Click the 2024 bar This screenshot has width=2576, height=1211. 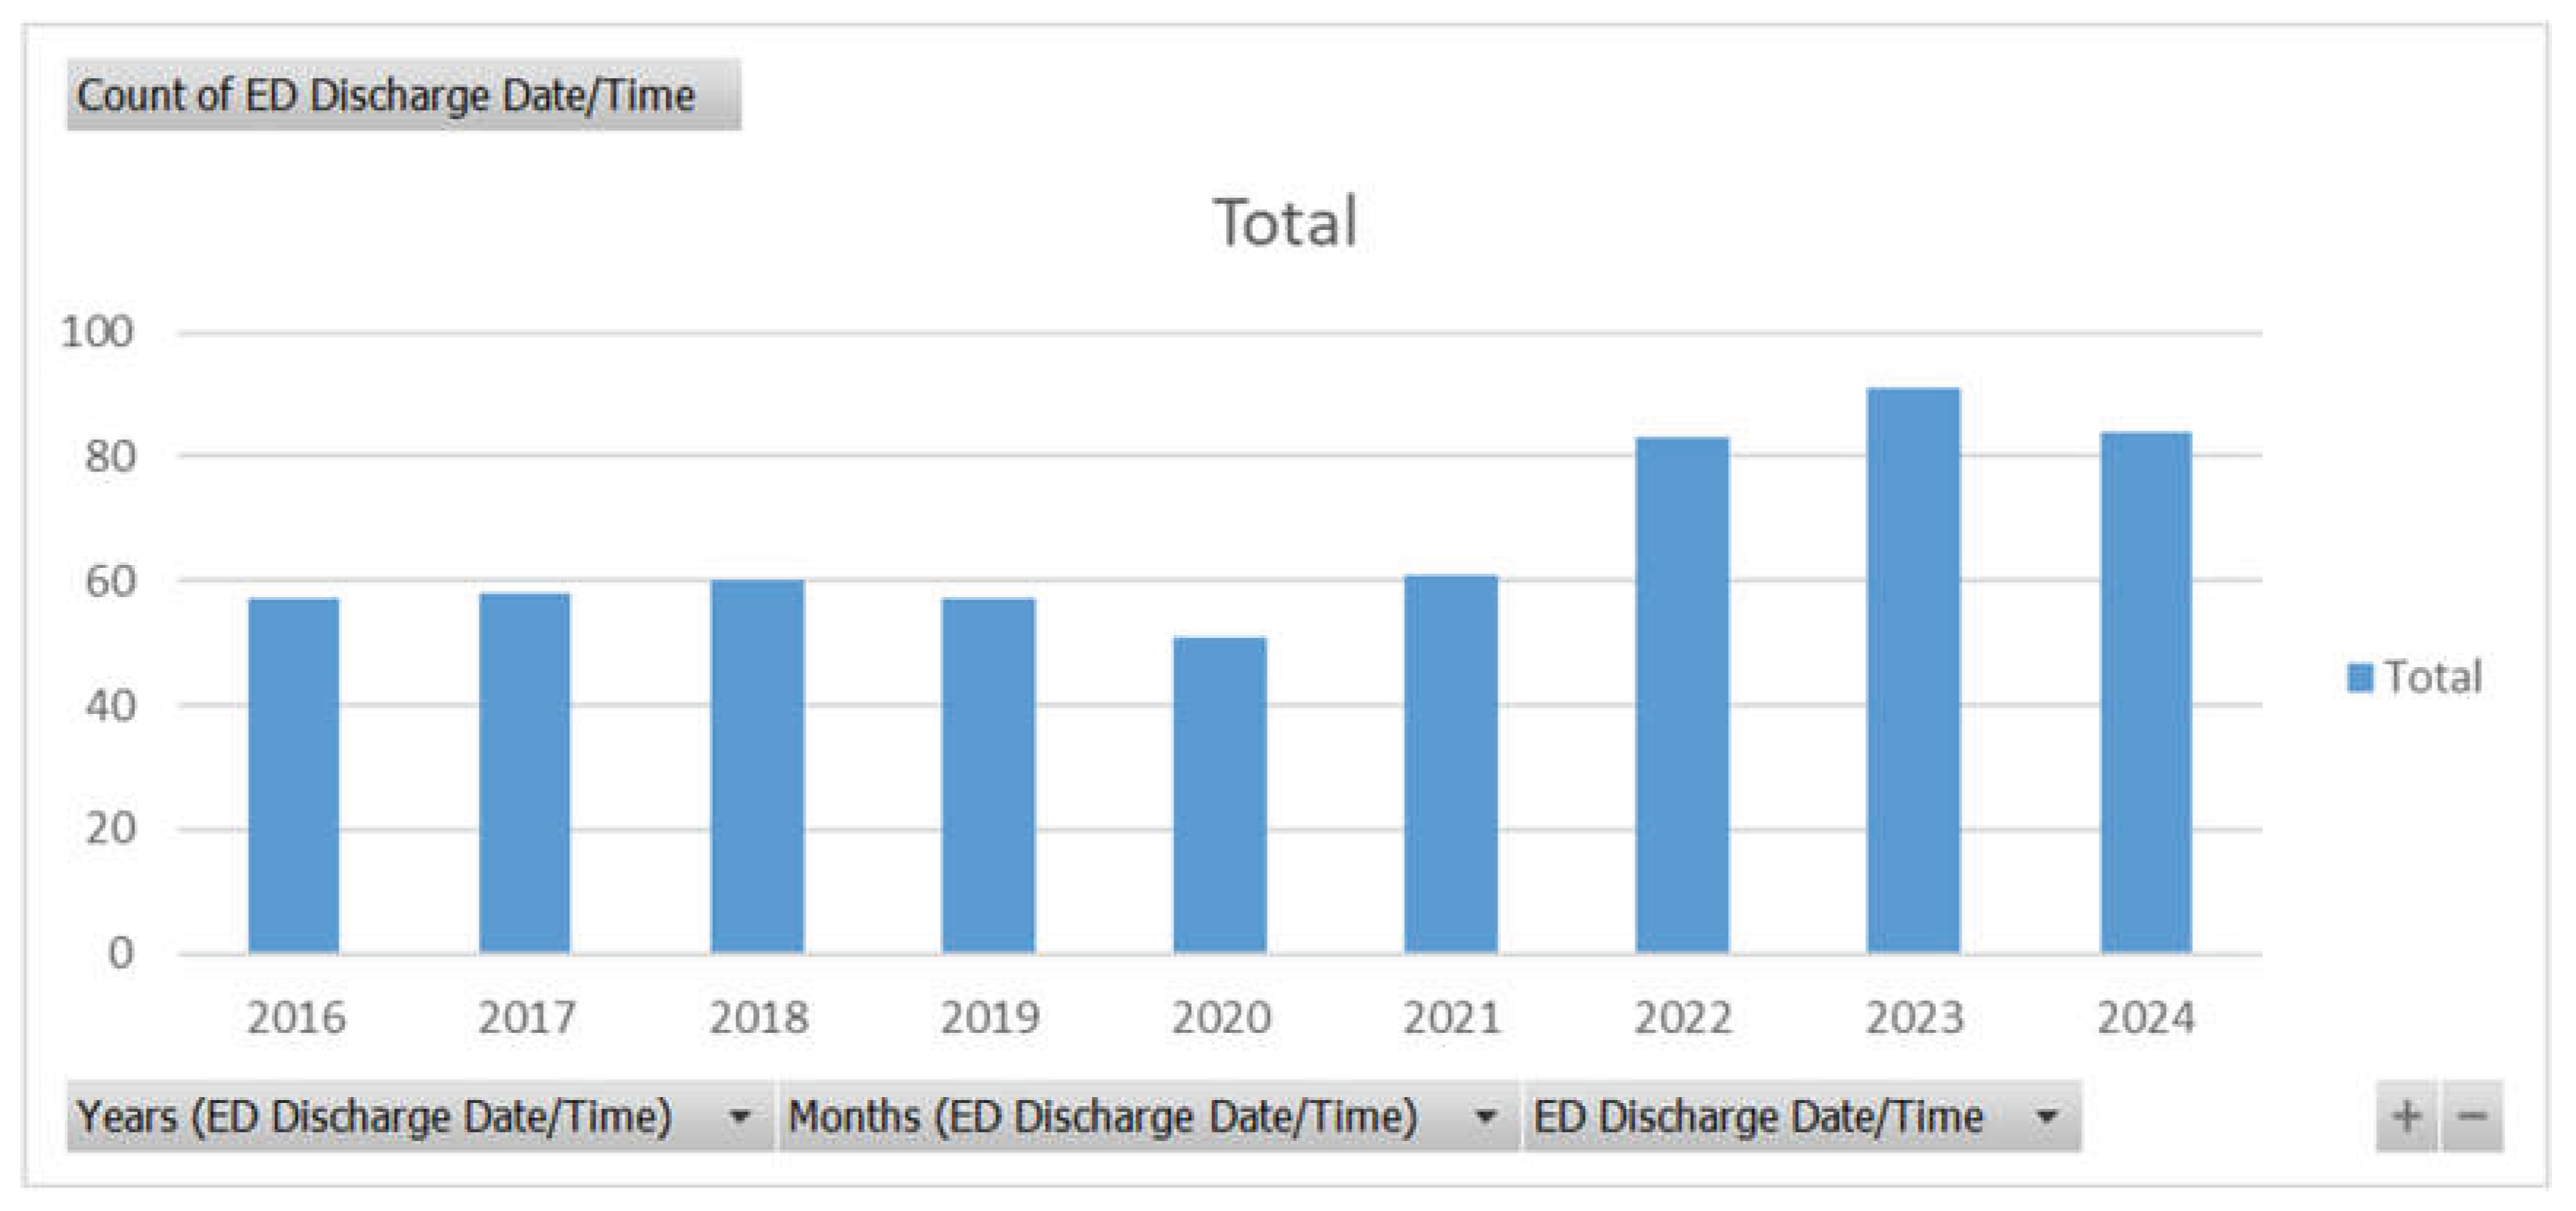tap(2145, 692)
